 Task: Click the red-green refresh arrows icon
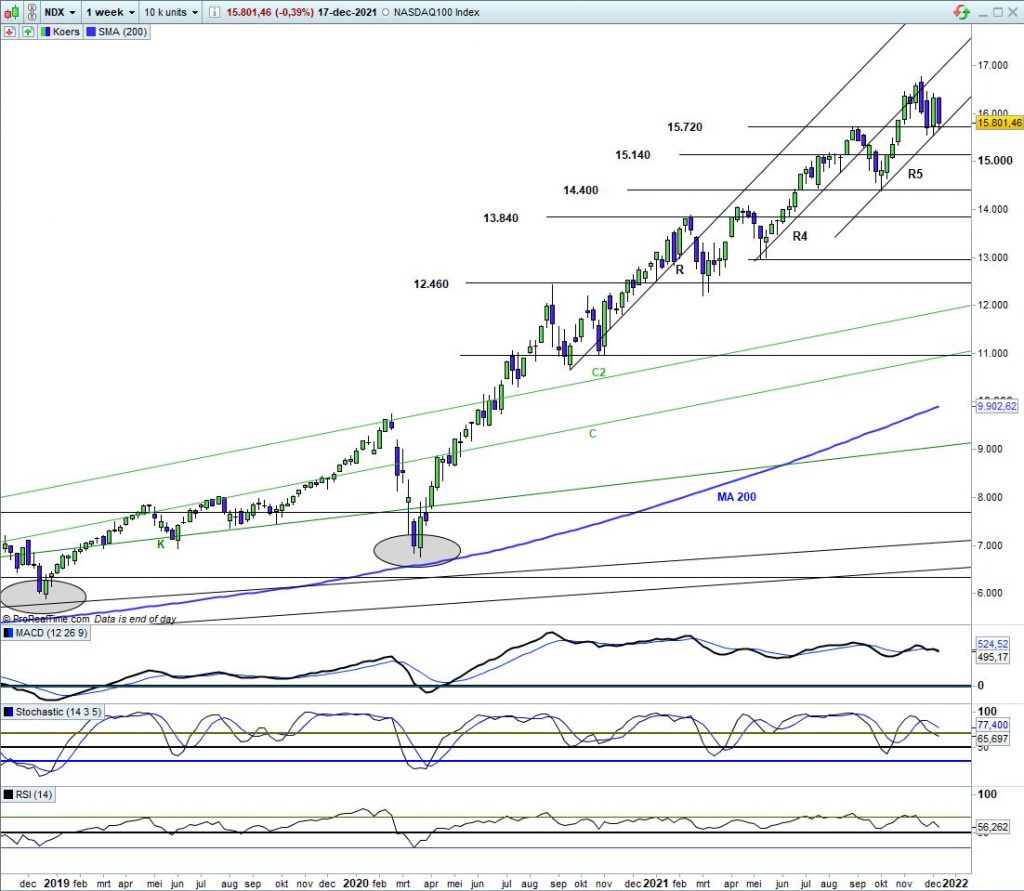pos(962,12)
